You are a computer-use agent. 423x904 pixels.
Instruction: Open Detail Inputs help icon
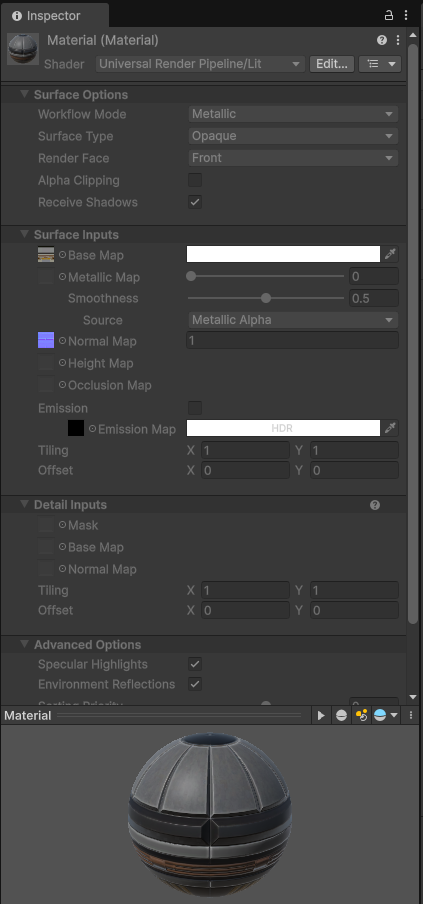[375, 505]
